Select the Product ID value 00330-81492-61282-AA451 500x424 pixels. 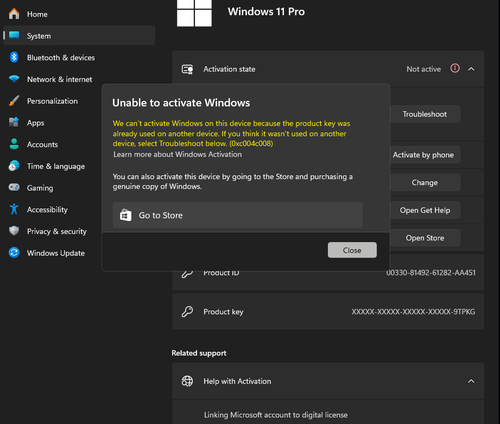click(431, 273)
